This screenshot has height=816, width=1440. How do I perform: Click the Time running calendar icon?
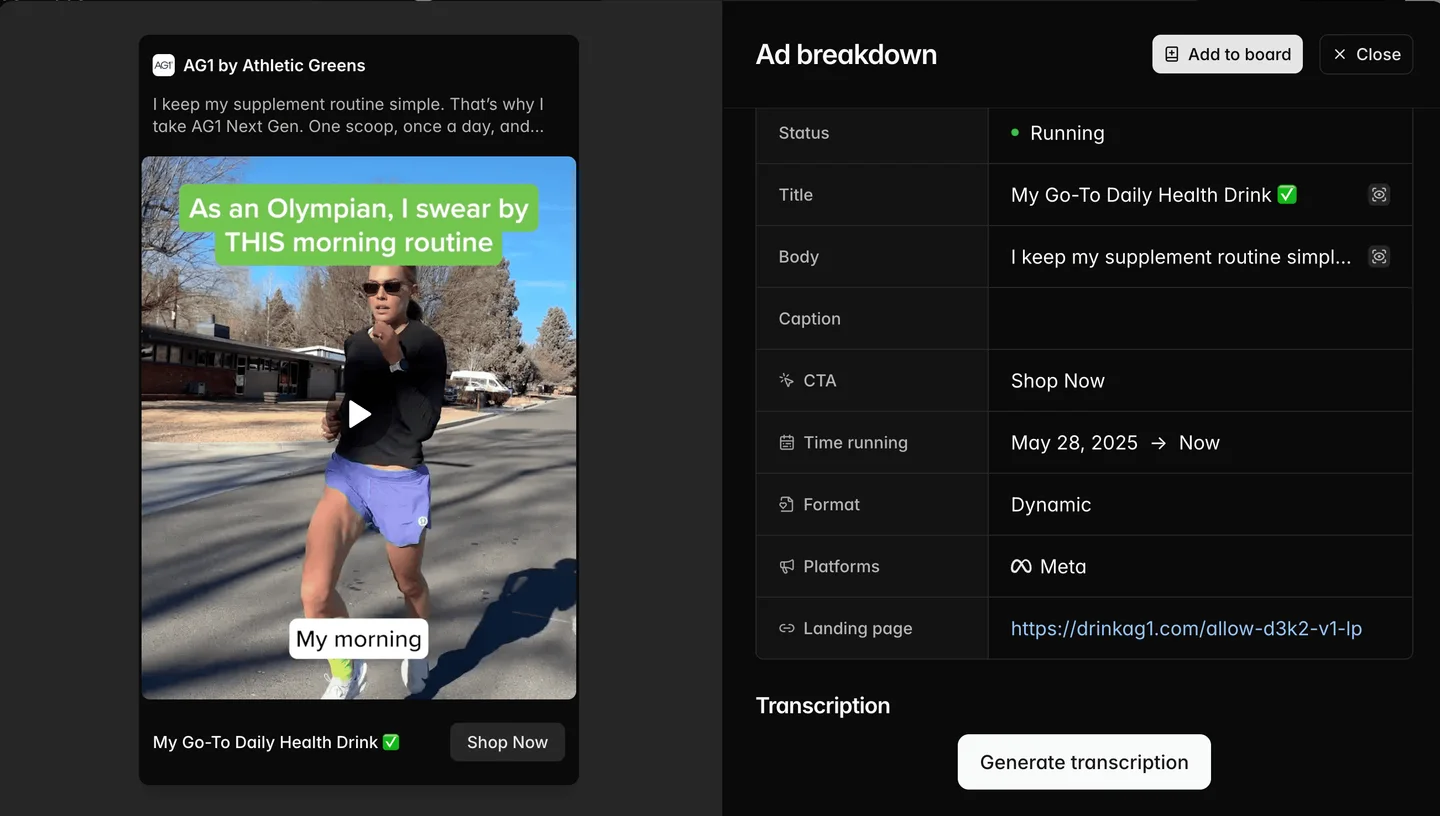pos(786,442)
